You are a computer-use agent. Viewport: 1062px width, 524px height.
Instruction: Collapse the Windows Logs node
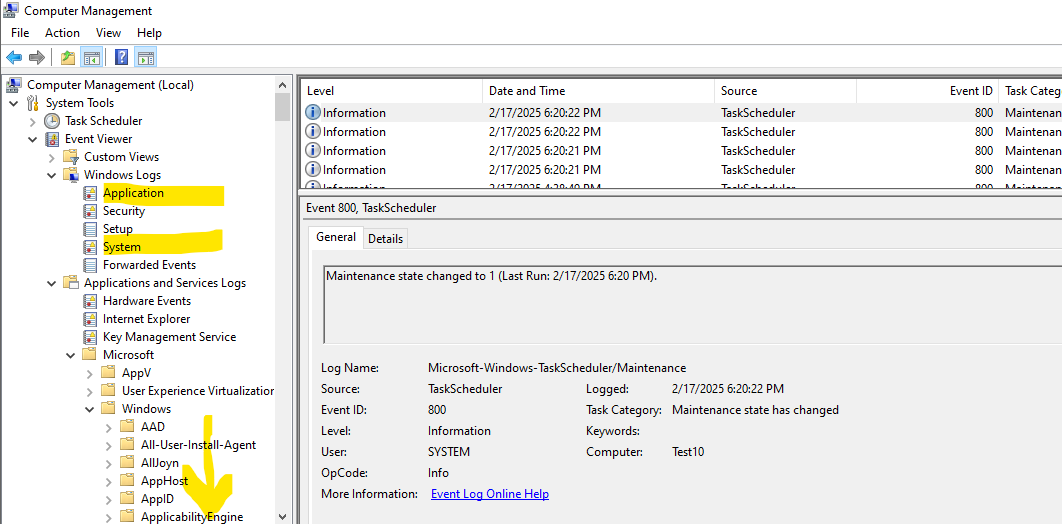(51, 175)
